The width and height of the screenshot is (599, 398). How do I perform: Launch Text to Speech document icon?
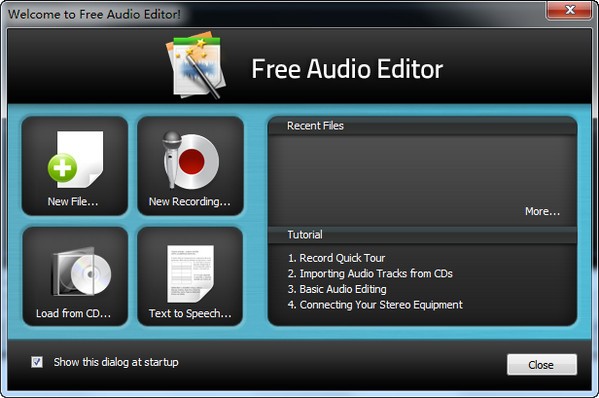coord(190,273)
